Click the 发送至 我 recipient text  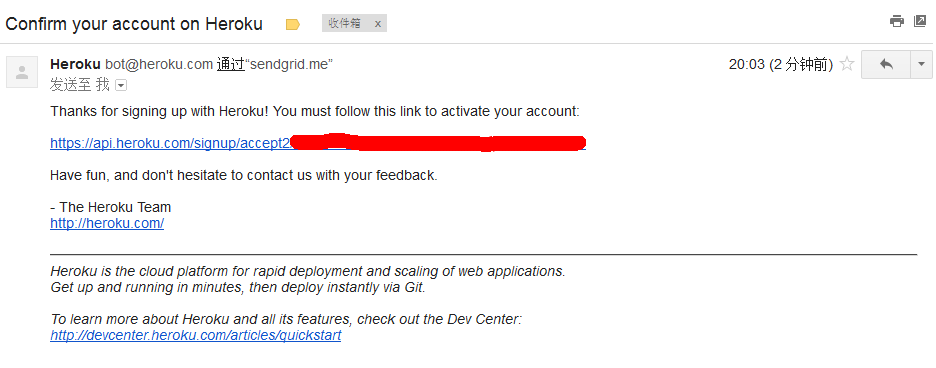[x=80, y=85]
